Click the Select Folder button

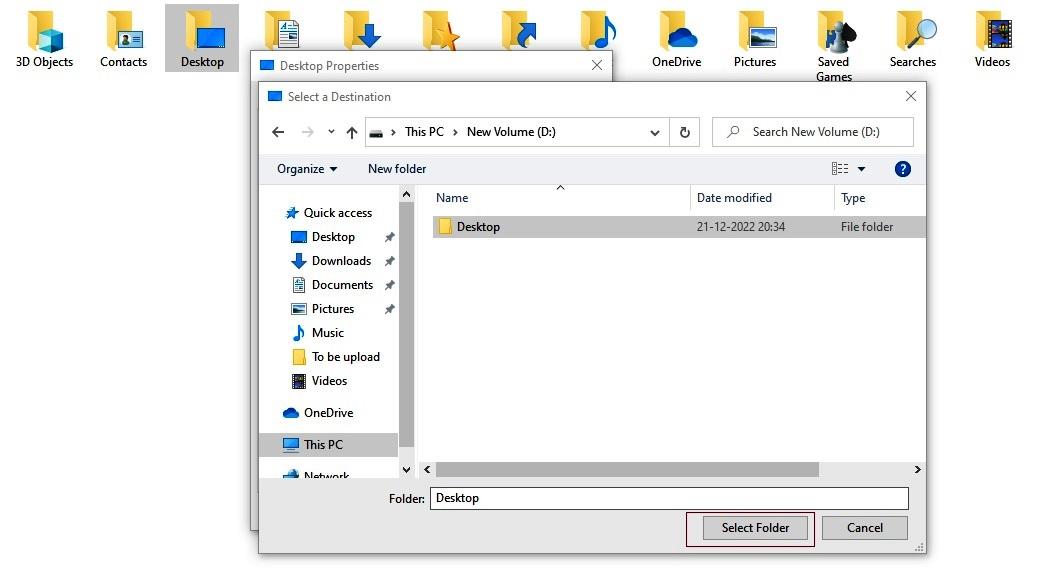pos(755,528)
